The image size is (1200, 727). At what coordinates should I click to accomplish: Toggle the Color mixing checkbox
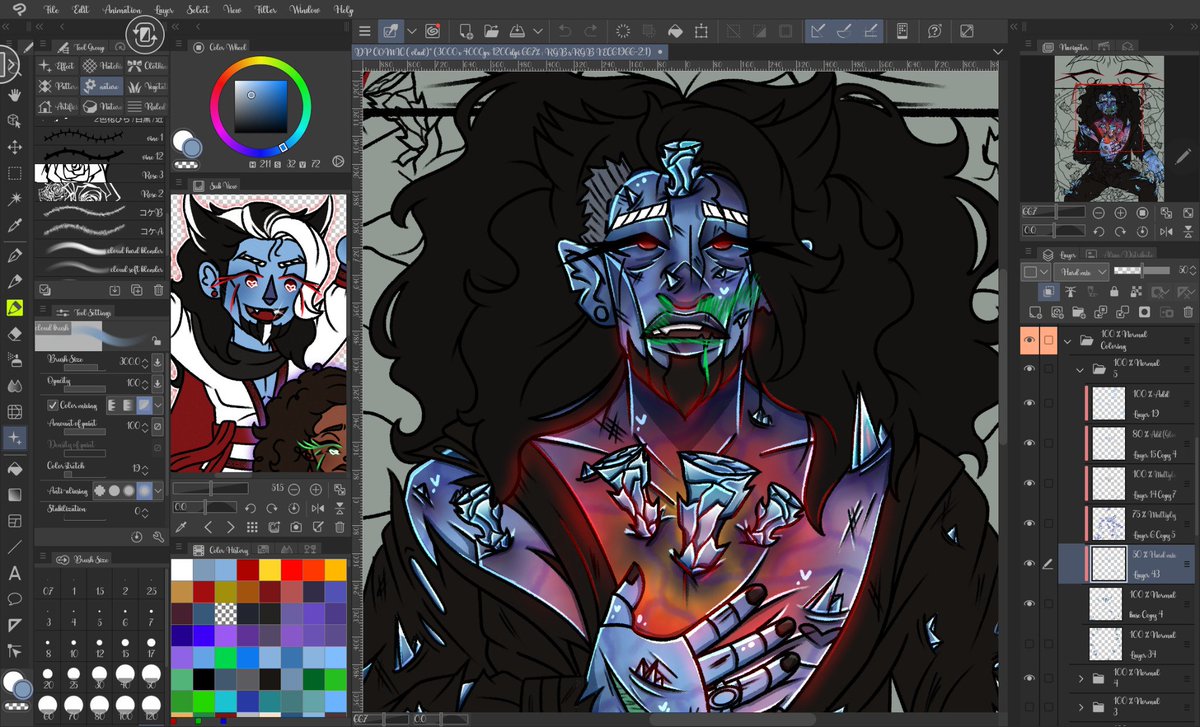pyautogui.click(x=52, y=405)
